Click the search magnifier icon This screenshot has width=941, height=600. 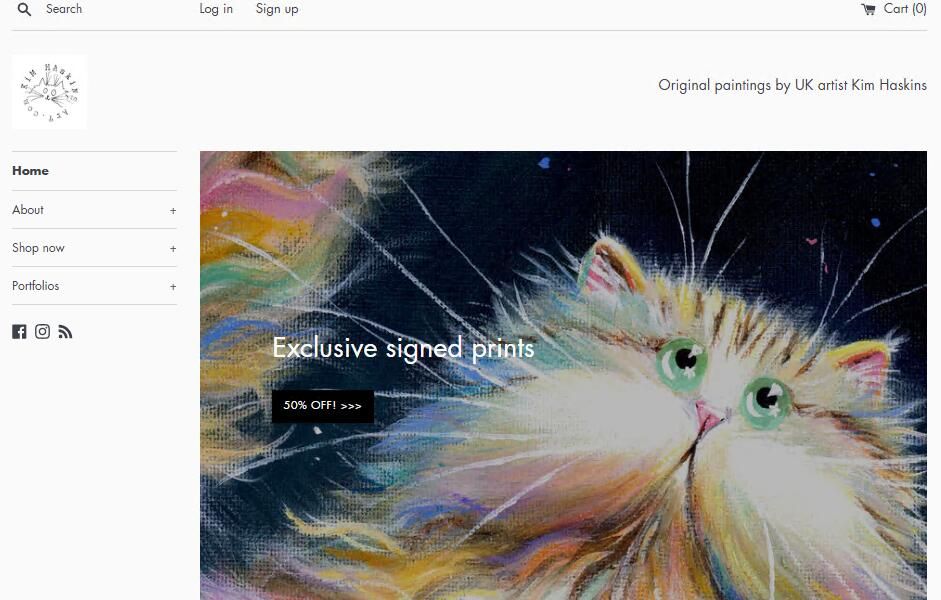tap(24, 9)
